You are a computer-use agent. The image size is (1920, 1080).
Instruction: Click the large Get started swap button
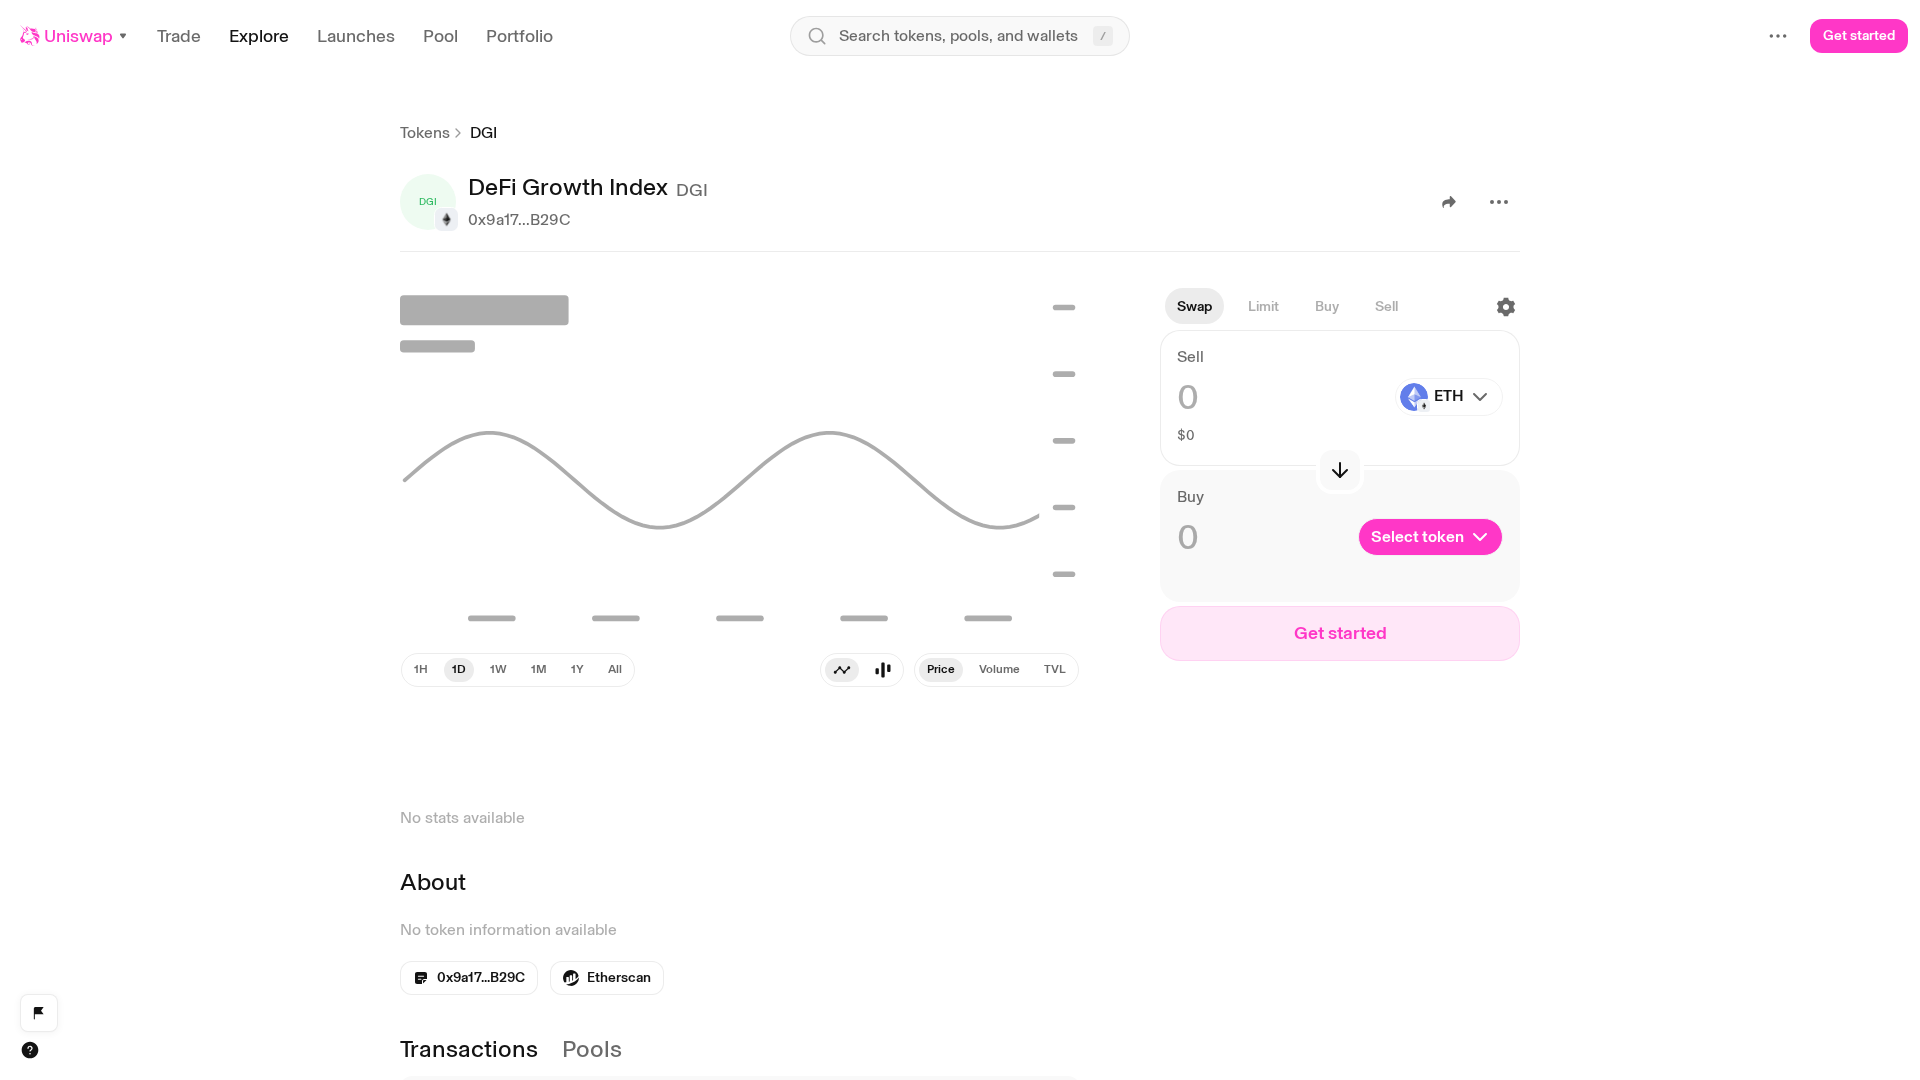(x=1340, y=634)
